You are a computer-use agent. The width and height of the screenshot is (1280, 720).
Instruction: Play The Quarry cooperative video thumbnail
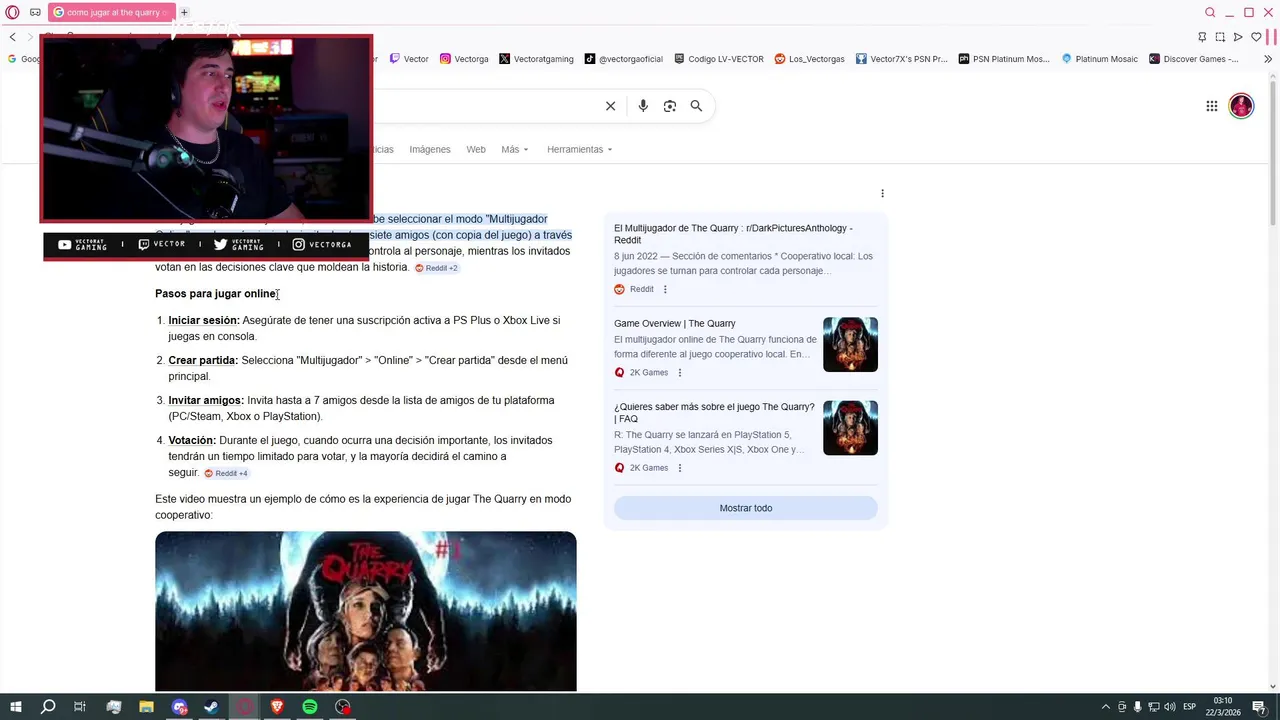(366, 610)
